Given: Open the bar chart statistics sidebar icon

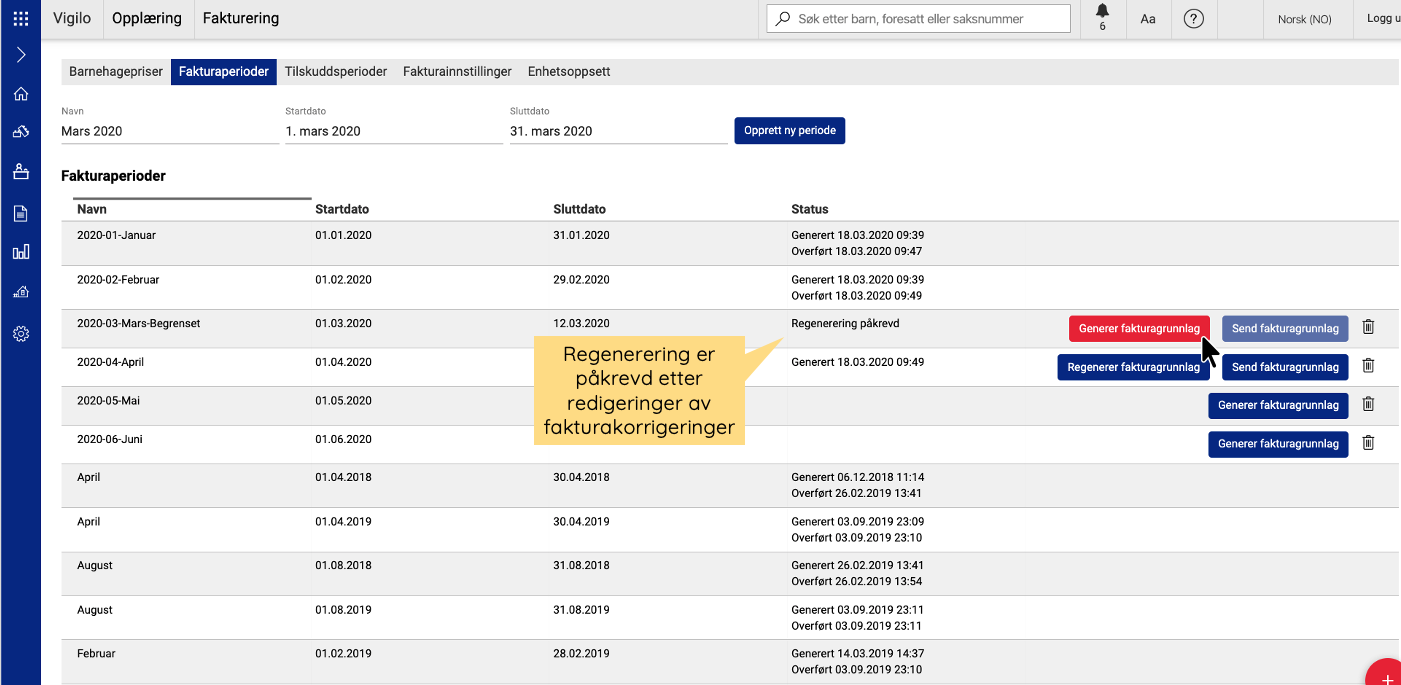Looking at the screenshot, I should click(x=20, y=252).
